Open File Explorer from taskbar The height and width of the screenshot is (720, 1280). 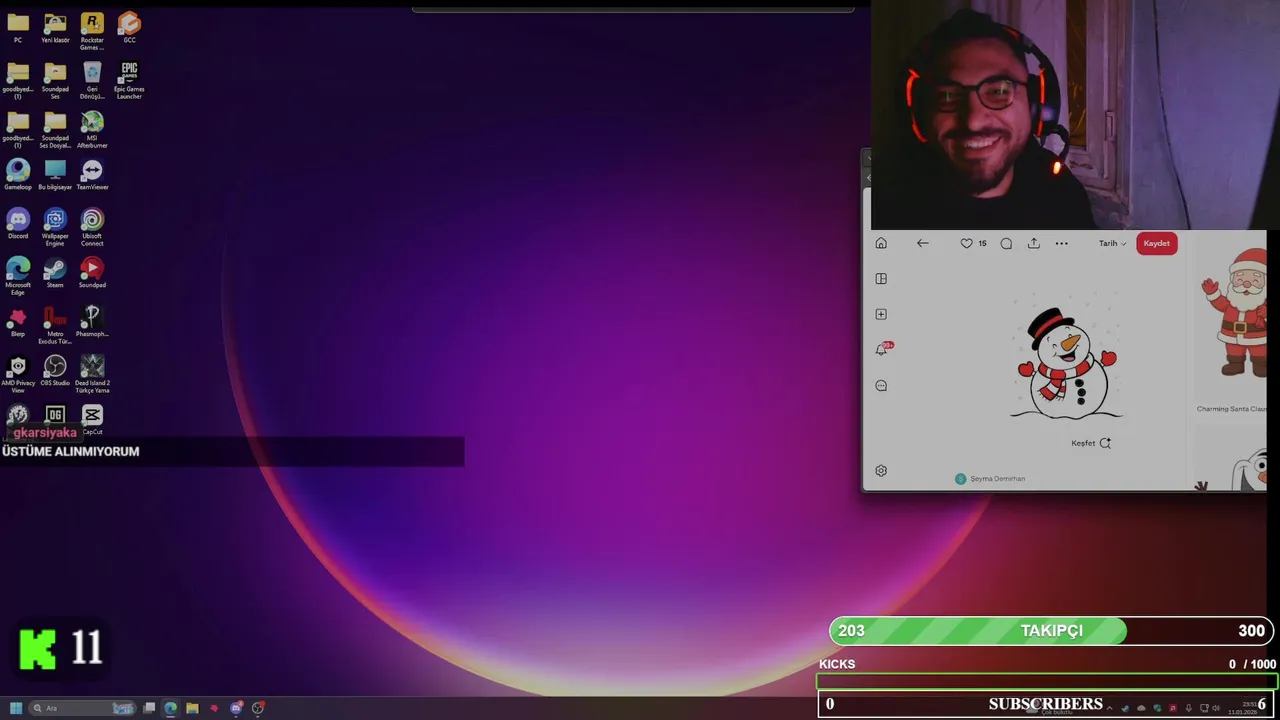coord(192,708)
